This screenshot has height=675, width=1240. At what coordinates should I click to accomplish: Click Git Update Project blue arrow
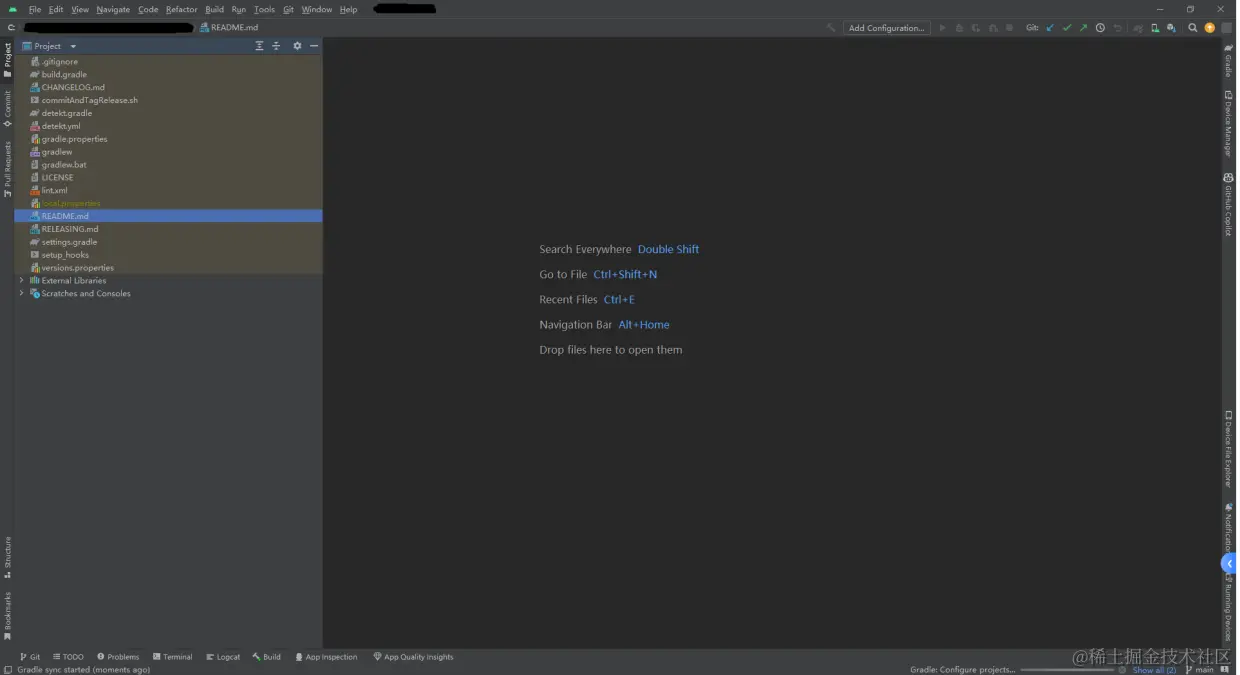tap(1050, 28)
